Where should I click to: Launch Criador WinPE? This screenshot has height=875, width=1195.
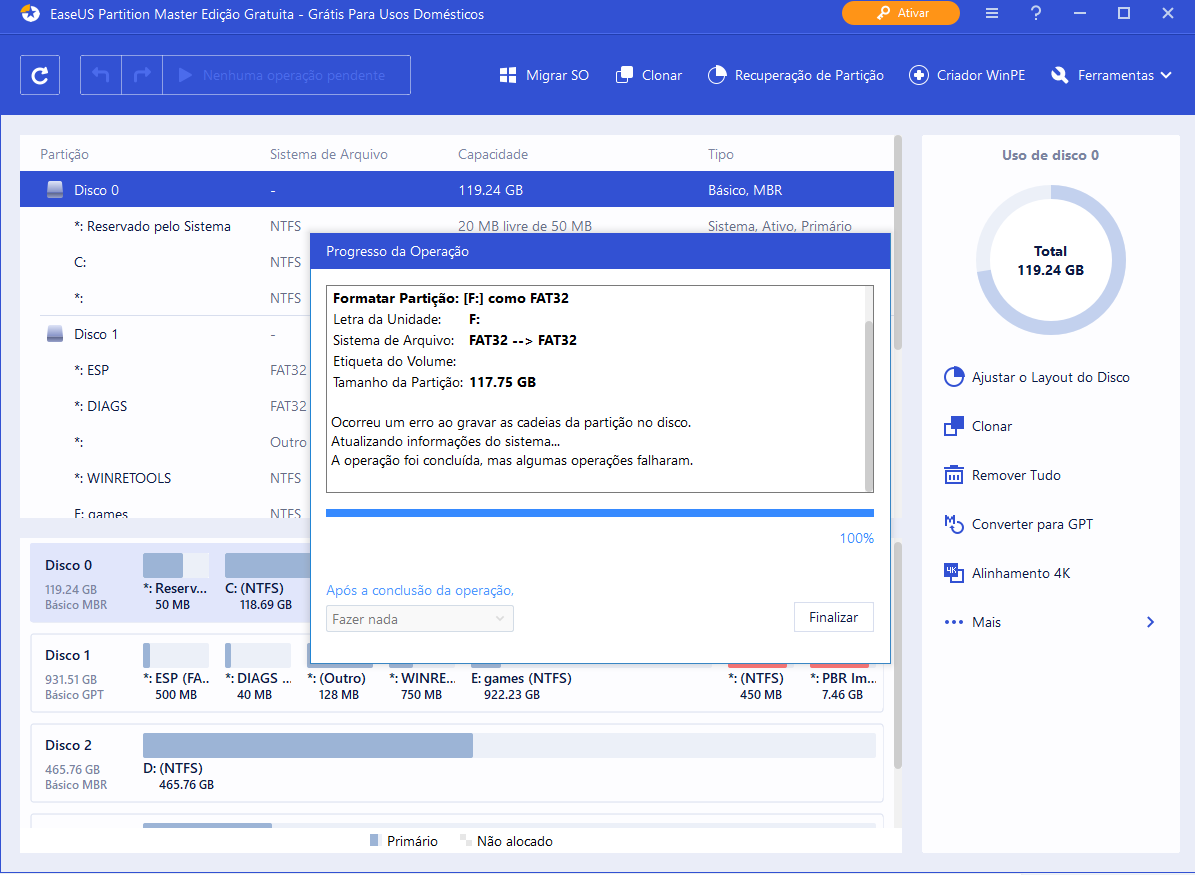[967, 75]
